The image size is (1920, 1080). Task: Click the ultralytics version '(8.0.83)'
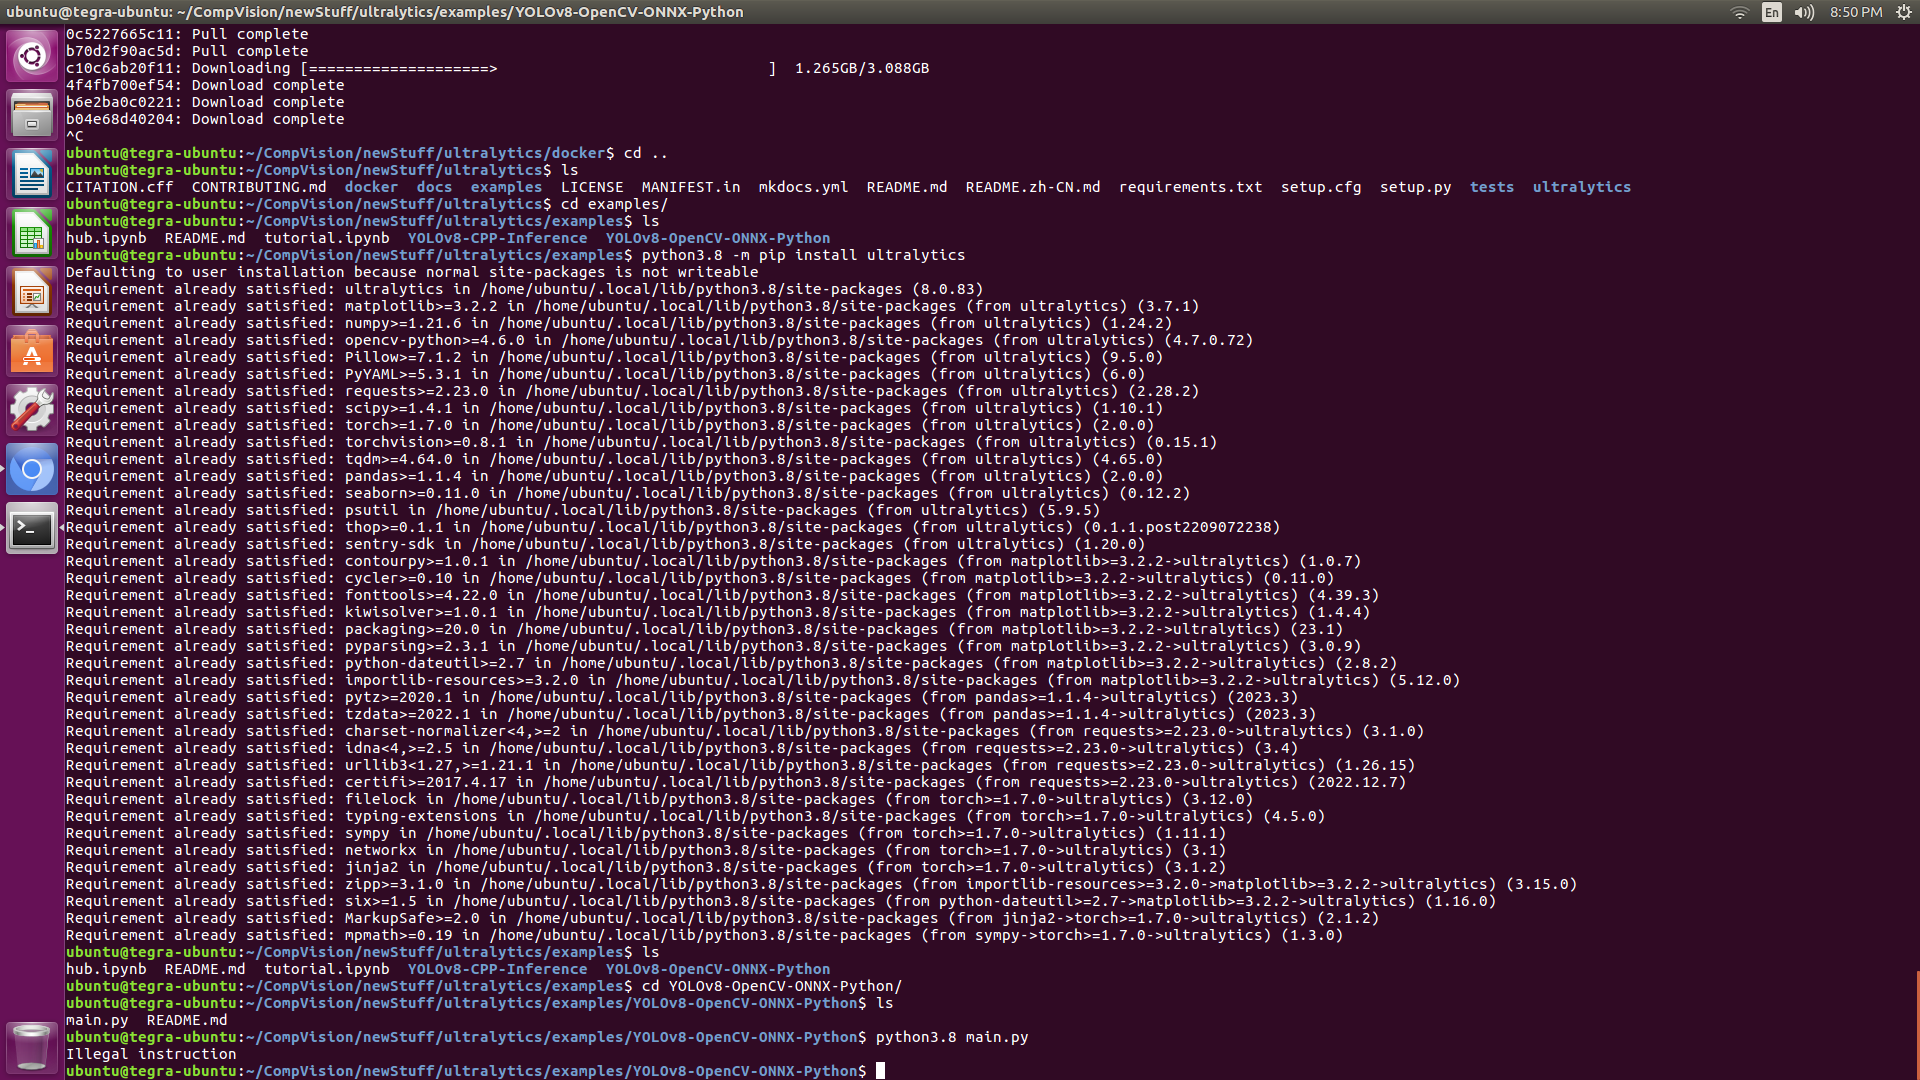[x=947, y=289]
